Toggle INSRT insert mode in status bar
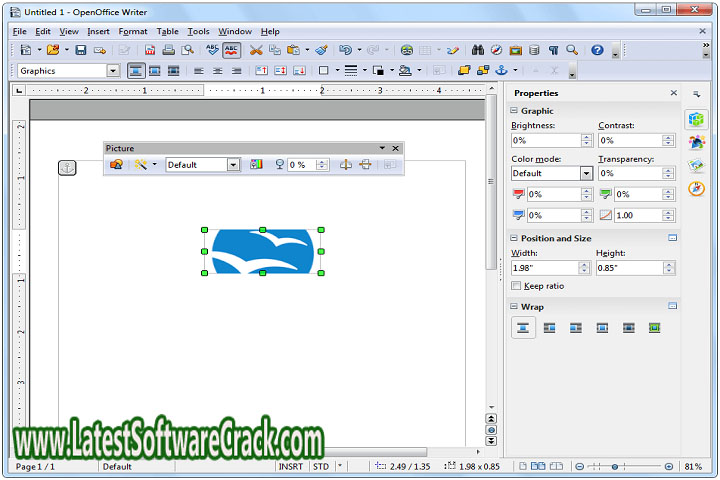Viewport: 720px width, 480px height. coord(291,467)
